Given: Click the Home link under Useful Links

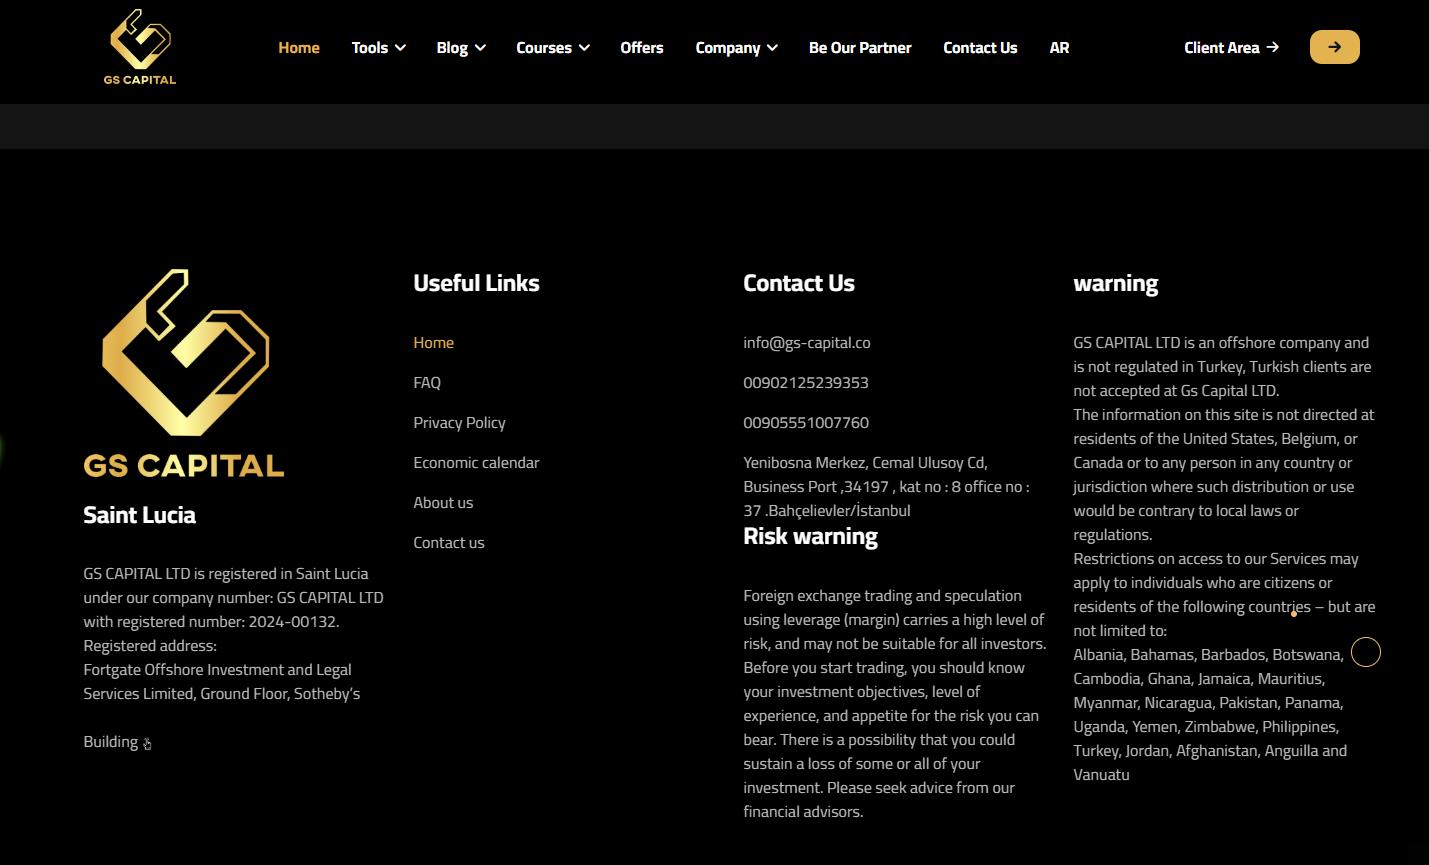Looking at the screenshot, I should click(433, 342).
